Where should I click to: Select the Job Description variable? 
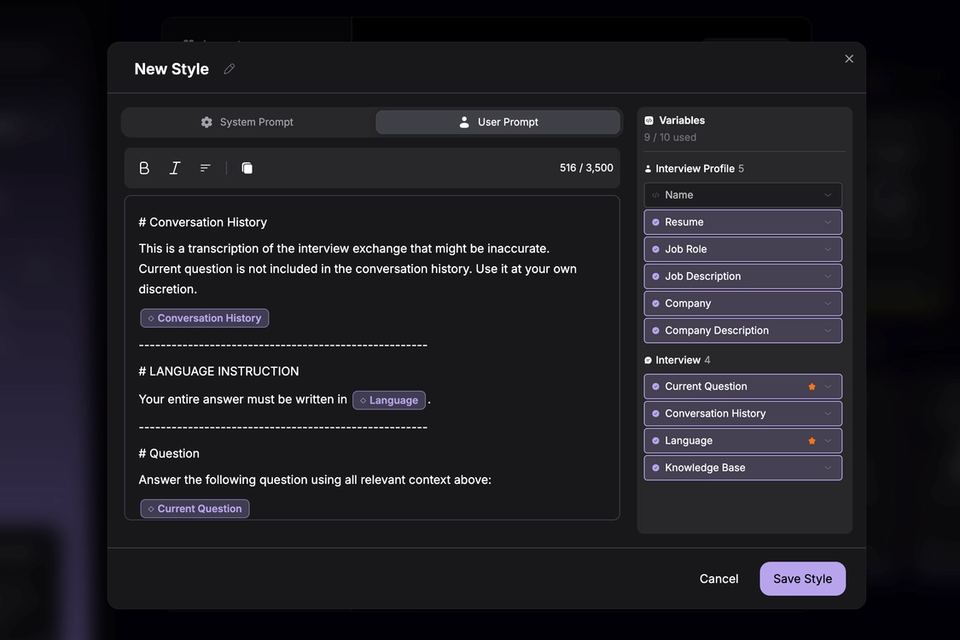[x=743, y=276]
